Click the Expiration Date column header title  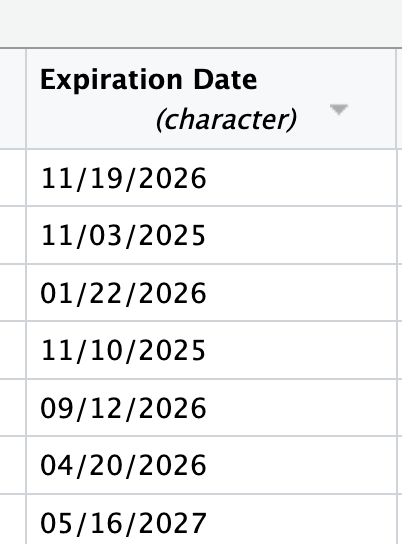pos(149,80)
